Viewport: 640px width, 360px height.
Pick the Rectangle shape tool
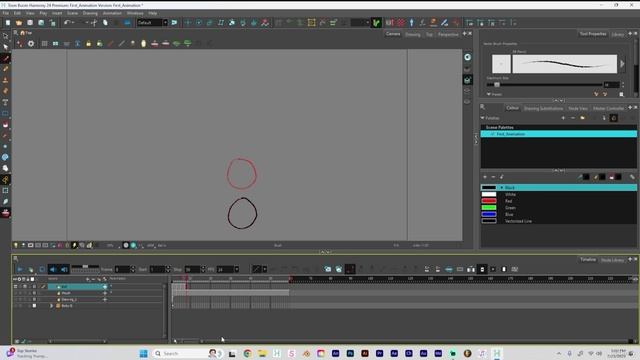pos(5,113)
